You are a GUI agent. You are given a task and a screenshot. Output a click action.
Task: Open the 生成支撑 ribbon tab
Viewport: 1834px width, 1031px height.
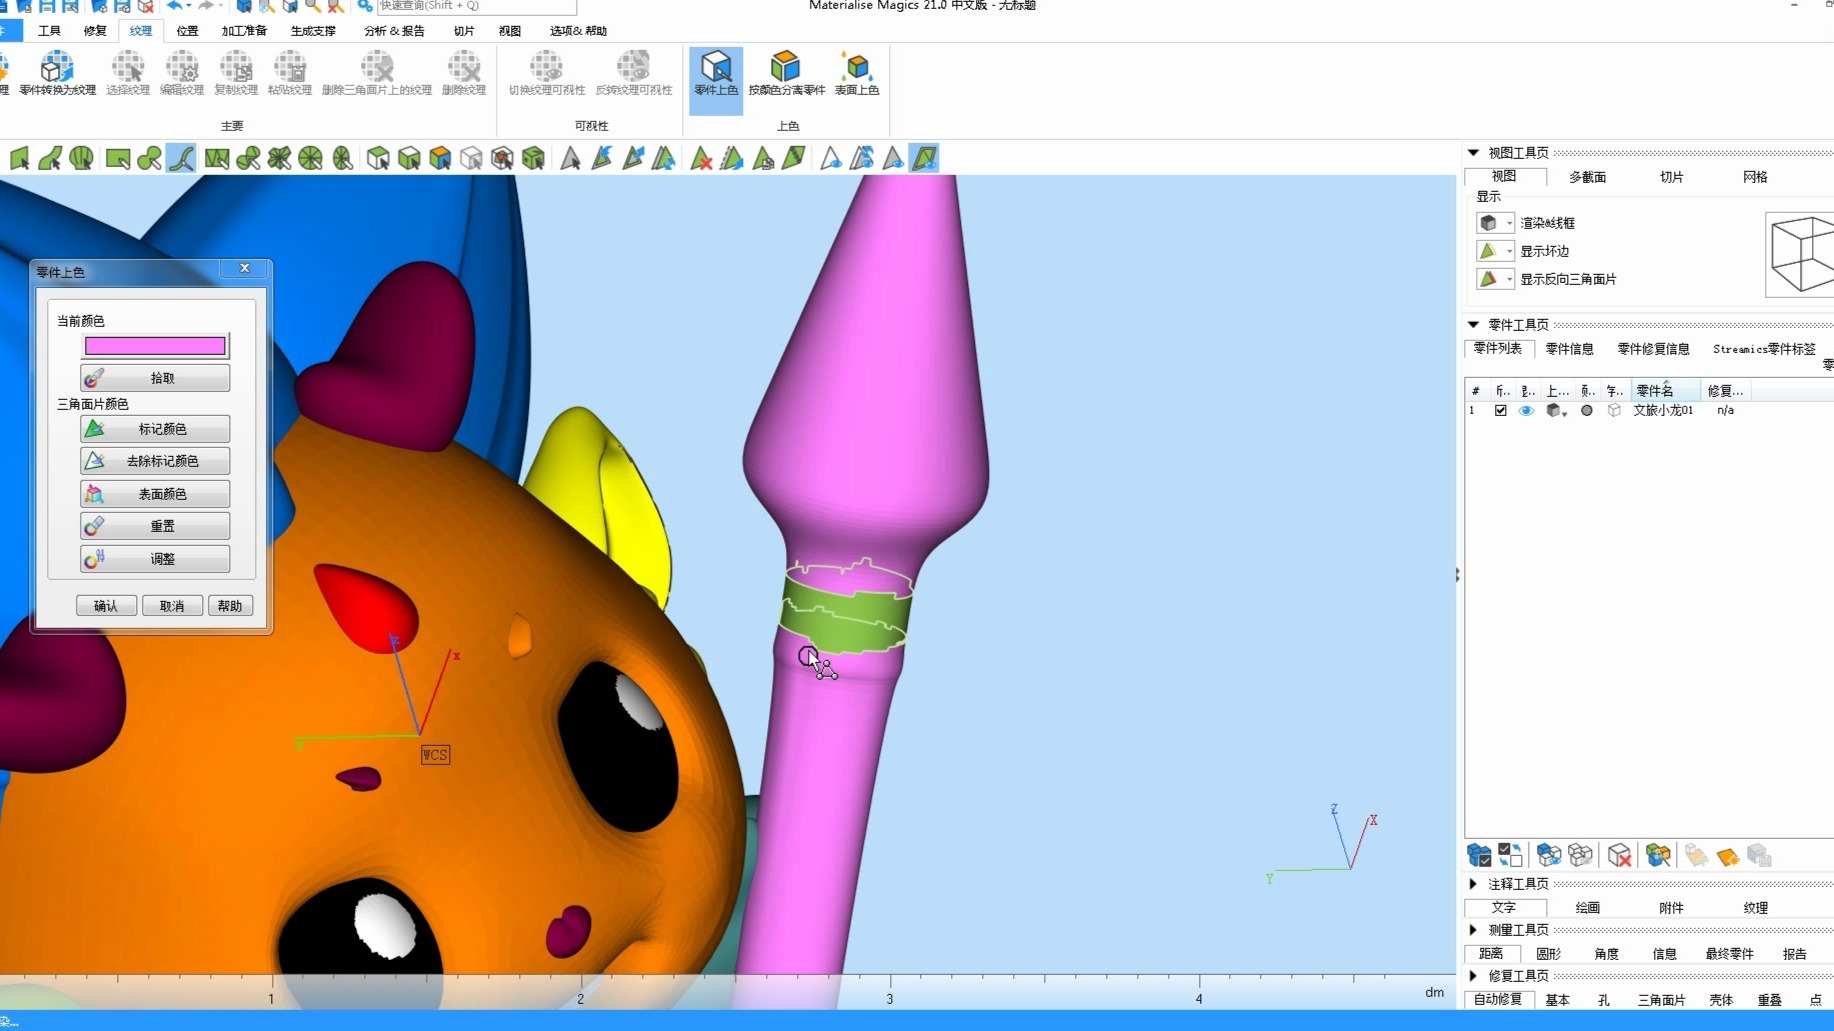tap(313, 31)
